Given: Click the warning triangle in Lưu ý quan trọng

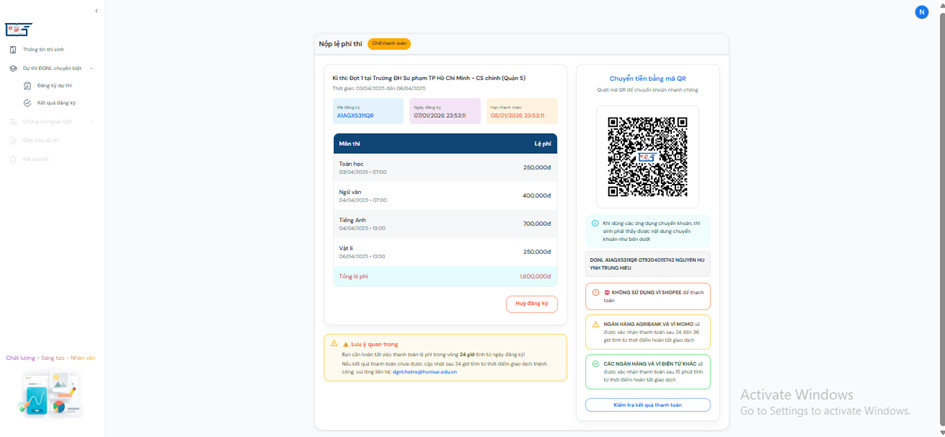Looking at the screenshot, I should pyautogui.click(x=334, y=344).
